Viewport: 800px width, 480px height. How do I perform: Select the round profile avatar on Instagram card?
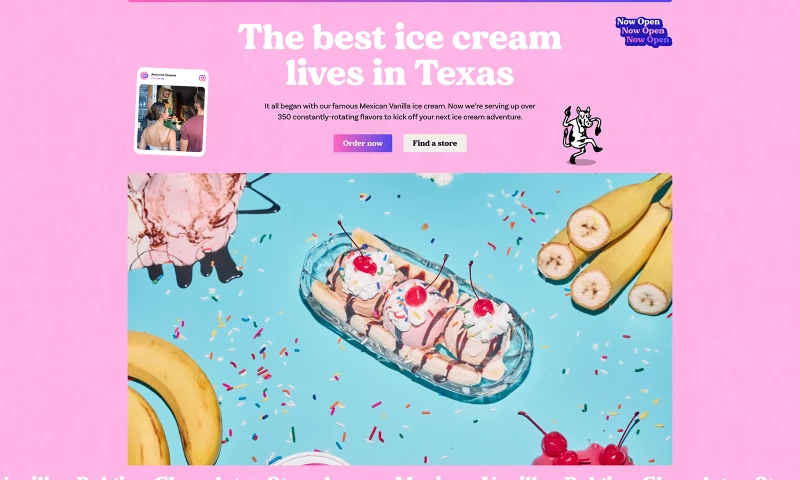[x=144, y=75]
